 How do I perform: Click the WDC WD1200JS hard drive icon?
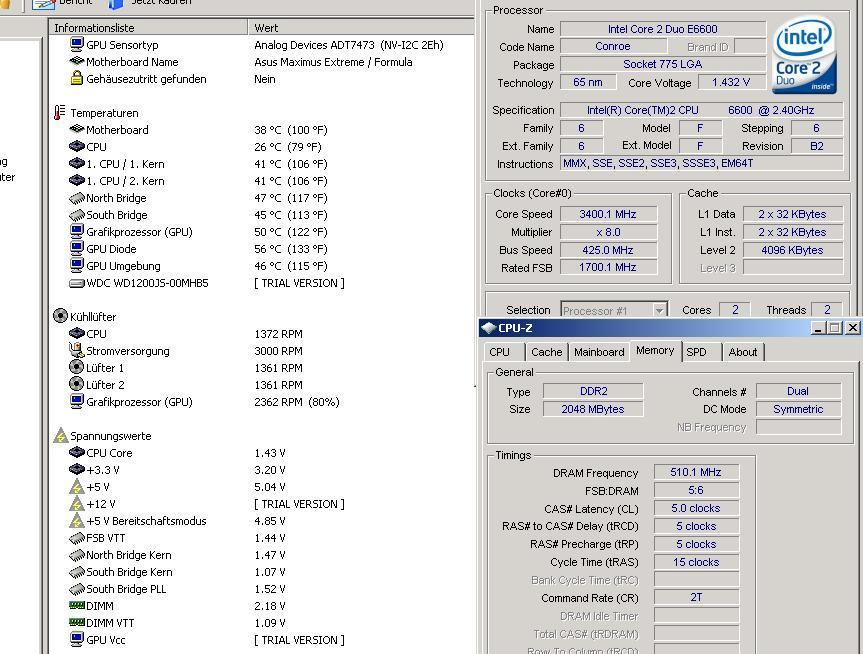pyautogui.click(x=77, y=283)
